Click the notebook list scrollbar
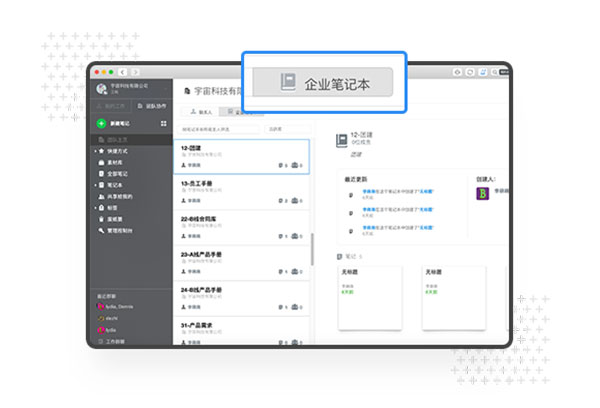This screenshot has height=408, width=600. (311, 250)
